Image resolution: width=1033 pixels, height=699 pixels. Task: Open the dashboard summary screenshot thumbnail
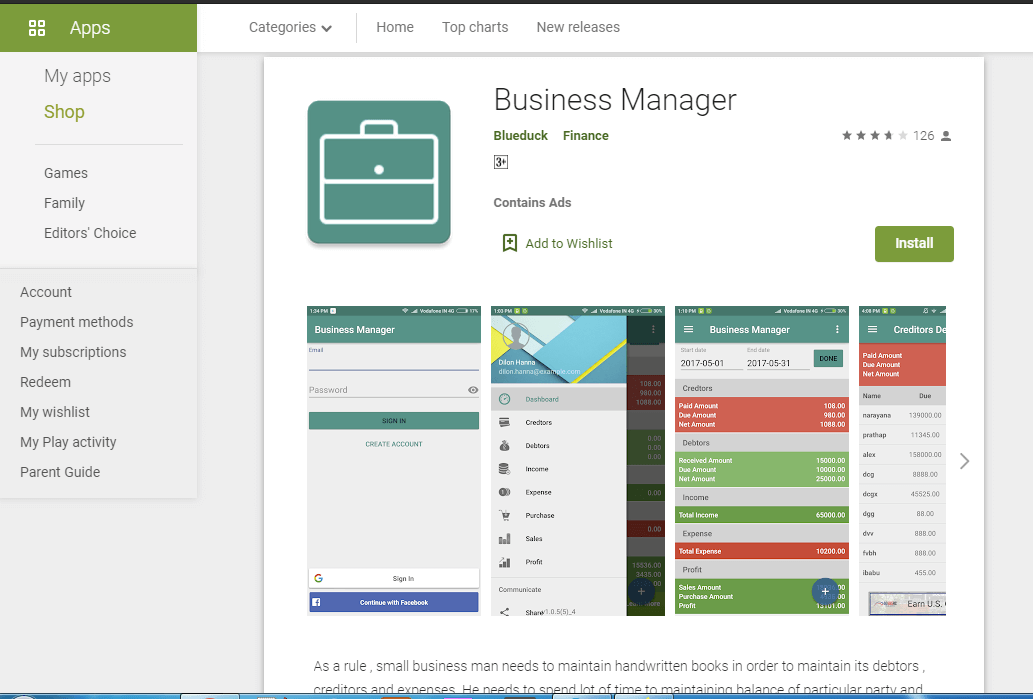point(762,461)
